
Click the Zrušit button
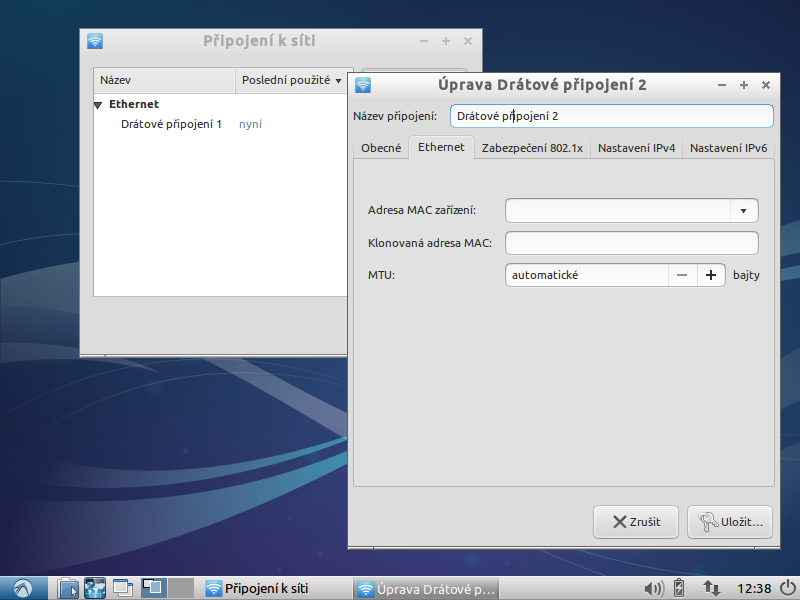point(635,521)
